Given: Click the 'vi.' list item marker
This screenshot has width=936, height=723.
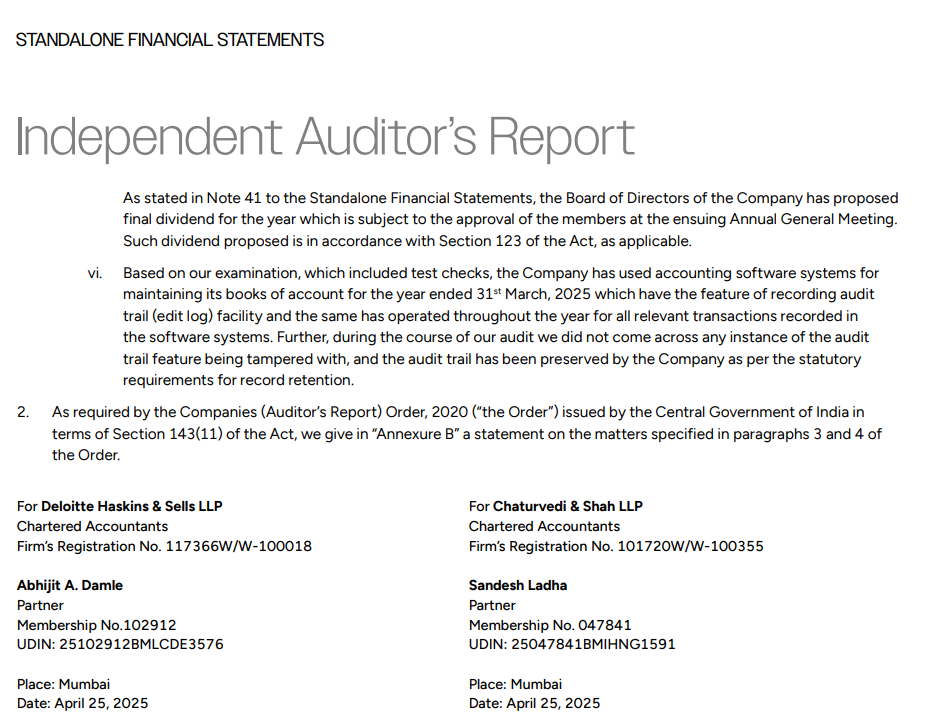Looking at the screenshot, I should 95,273.
